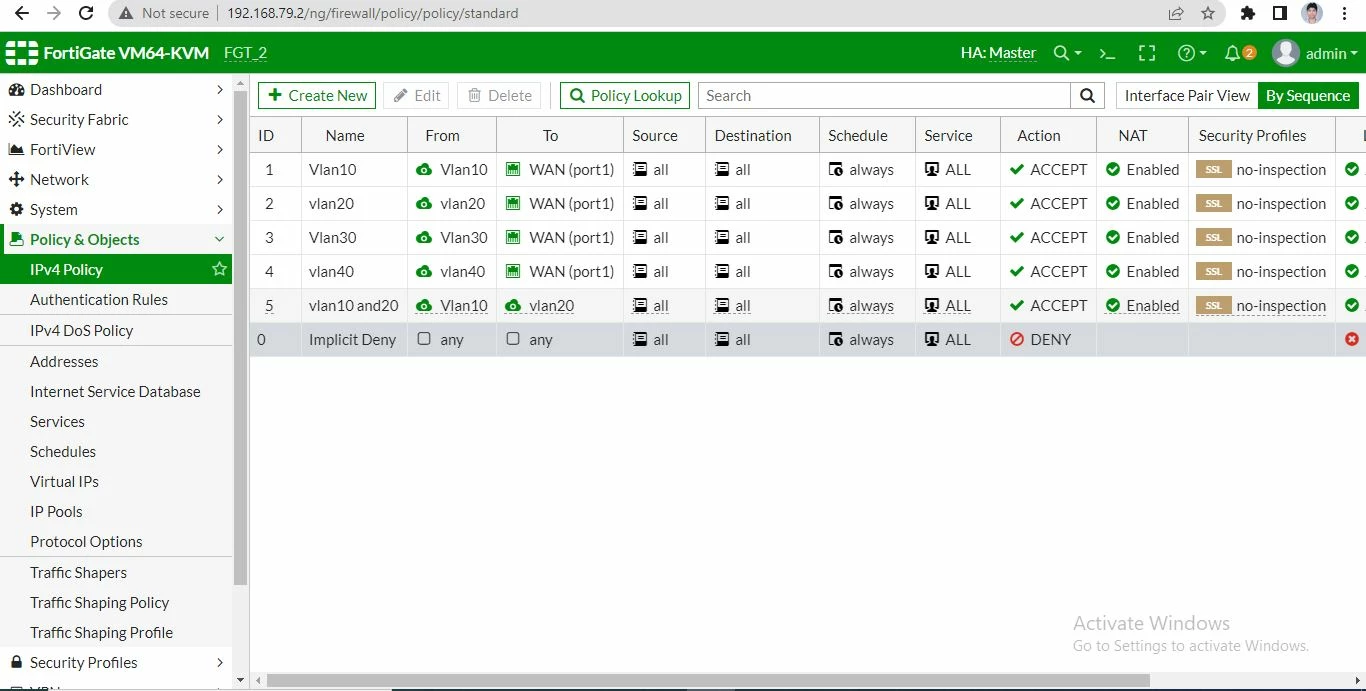Open the CLI console icon in header
Screen dimensions: 1366x691
coord(1107,53)
